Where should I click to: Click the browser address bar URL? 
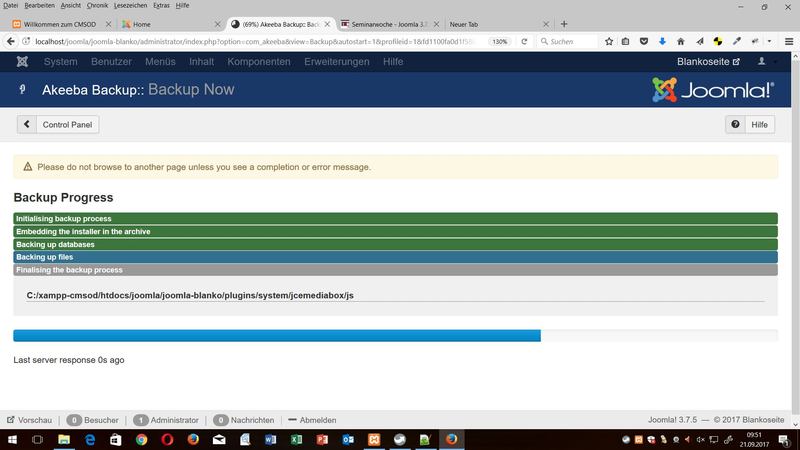255,41
